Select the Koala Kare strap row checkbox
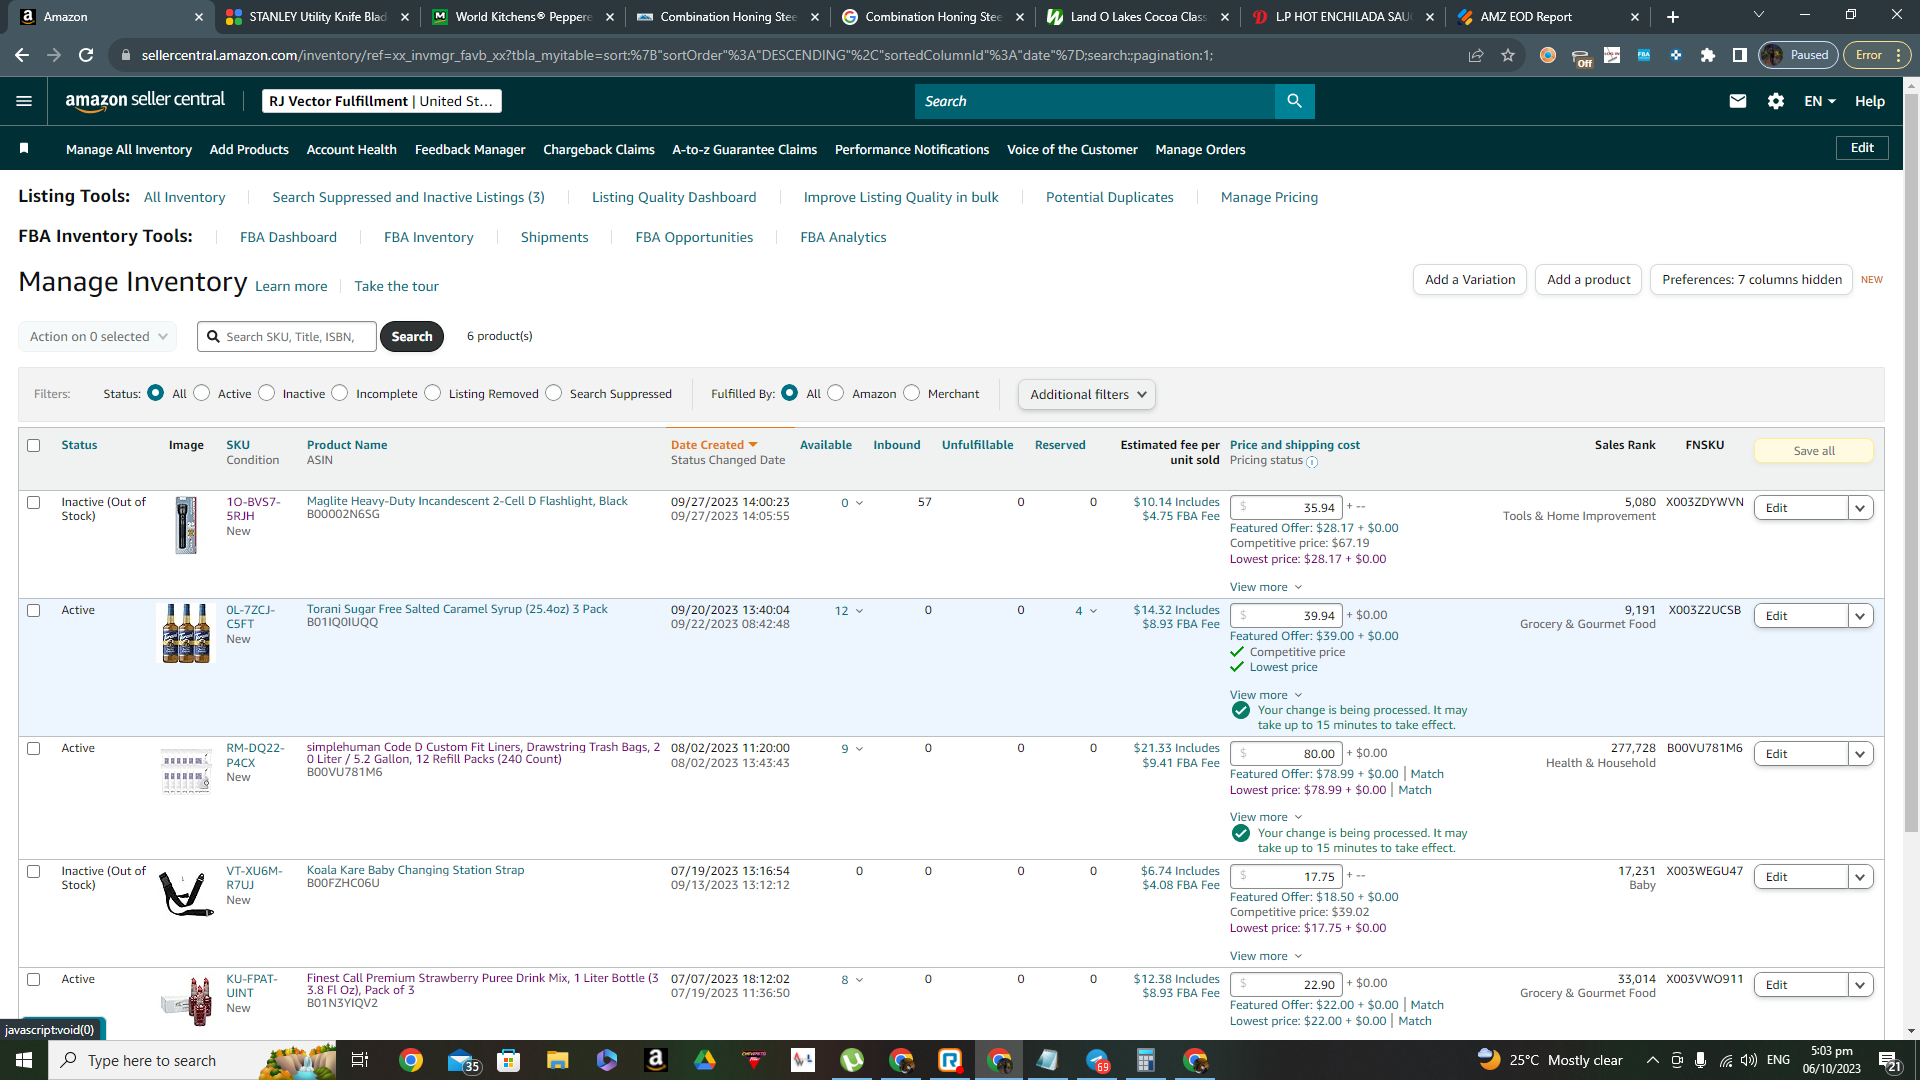 pos(34,871)
